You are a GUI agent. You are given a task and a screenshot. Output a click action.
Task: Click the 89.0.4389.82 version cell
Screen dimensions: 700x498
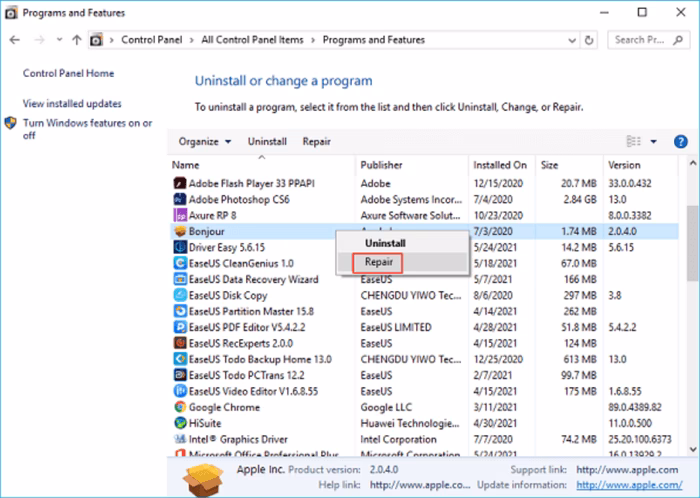(x=635, y=407)
